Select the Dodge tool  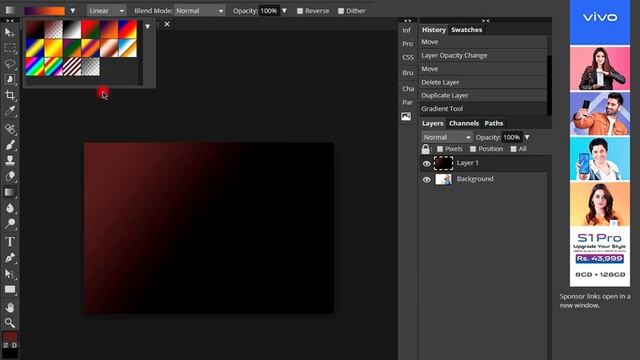[9, 224]
